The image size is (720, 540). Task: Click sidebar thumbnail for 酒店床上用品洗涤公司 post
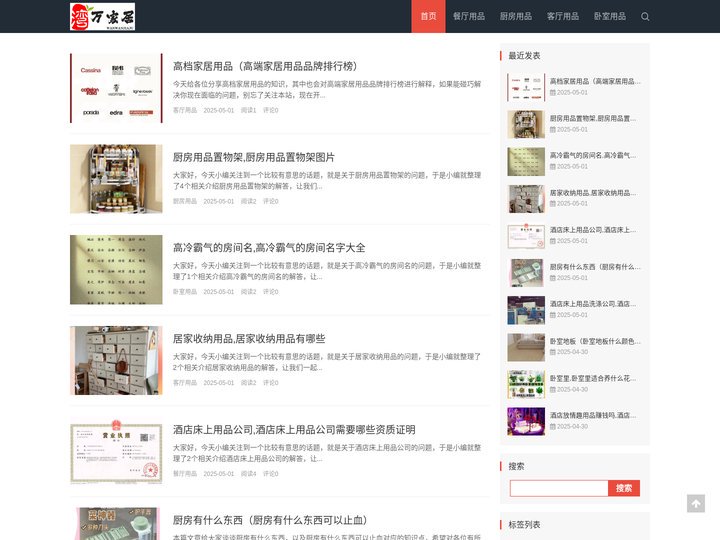pyautogui.click(x=526, y=310)
